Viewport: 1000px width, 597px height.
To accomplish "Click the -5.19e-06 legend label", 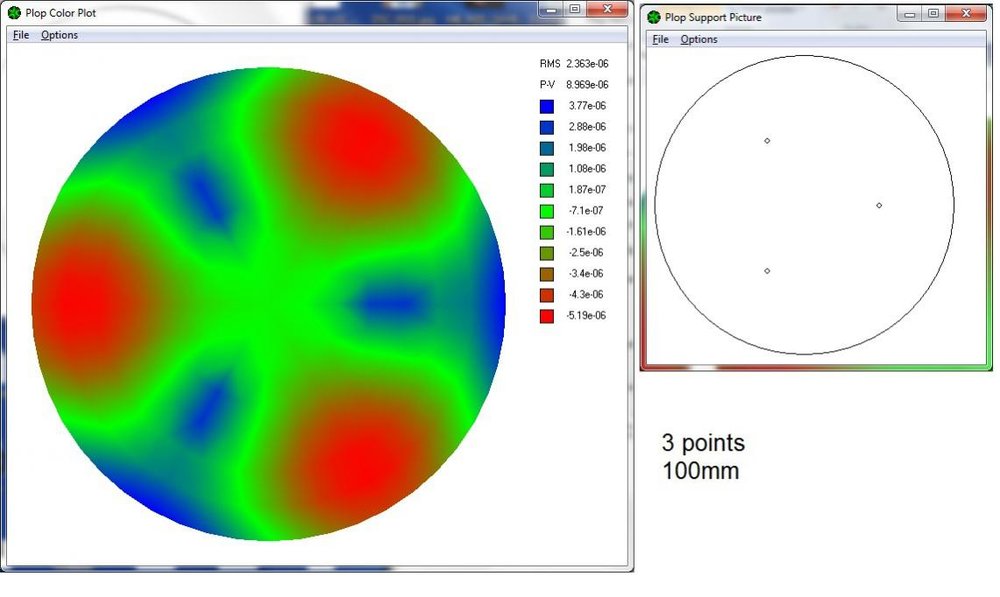I will [586, 316].
